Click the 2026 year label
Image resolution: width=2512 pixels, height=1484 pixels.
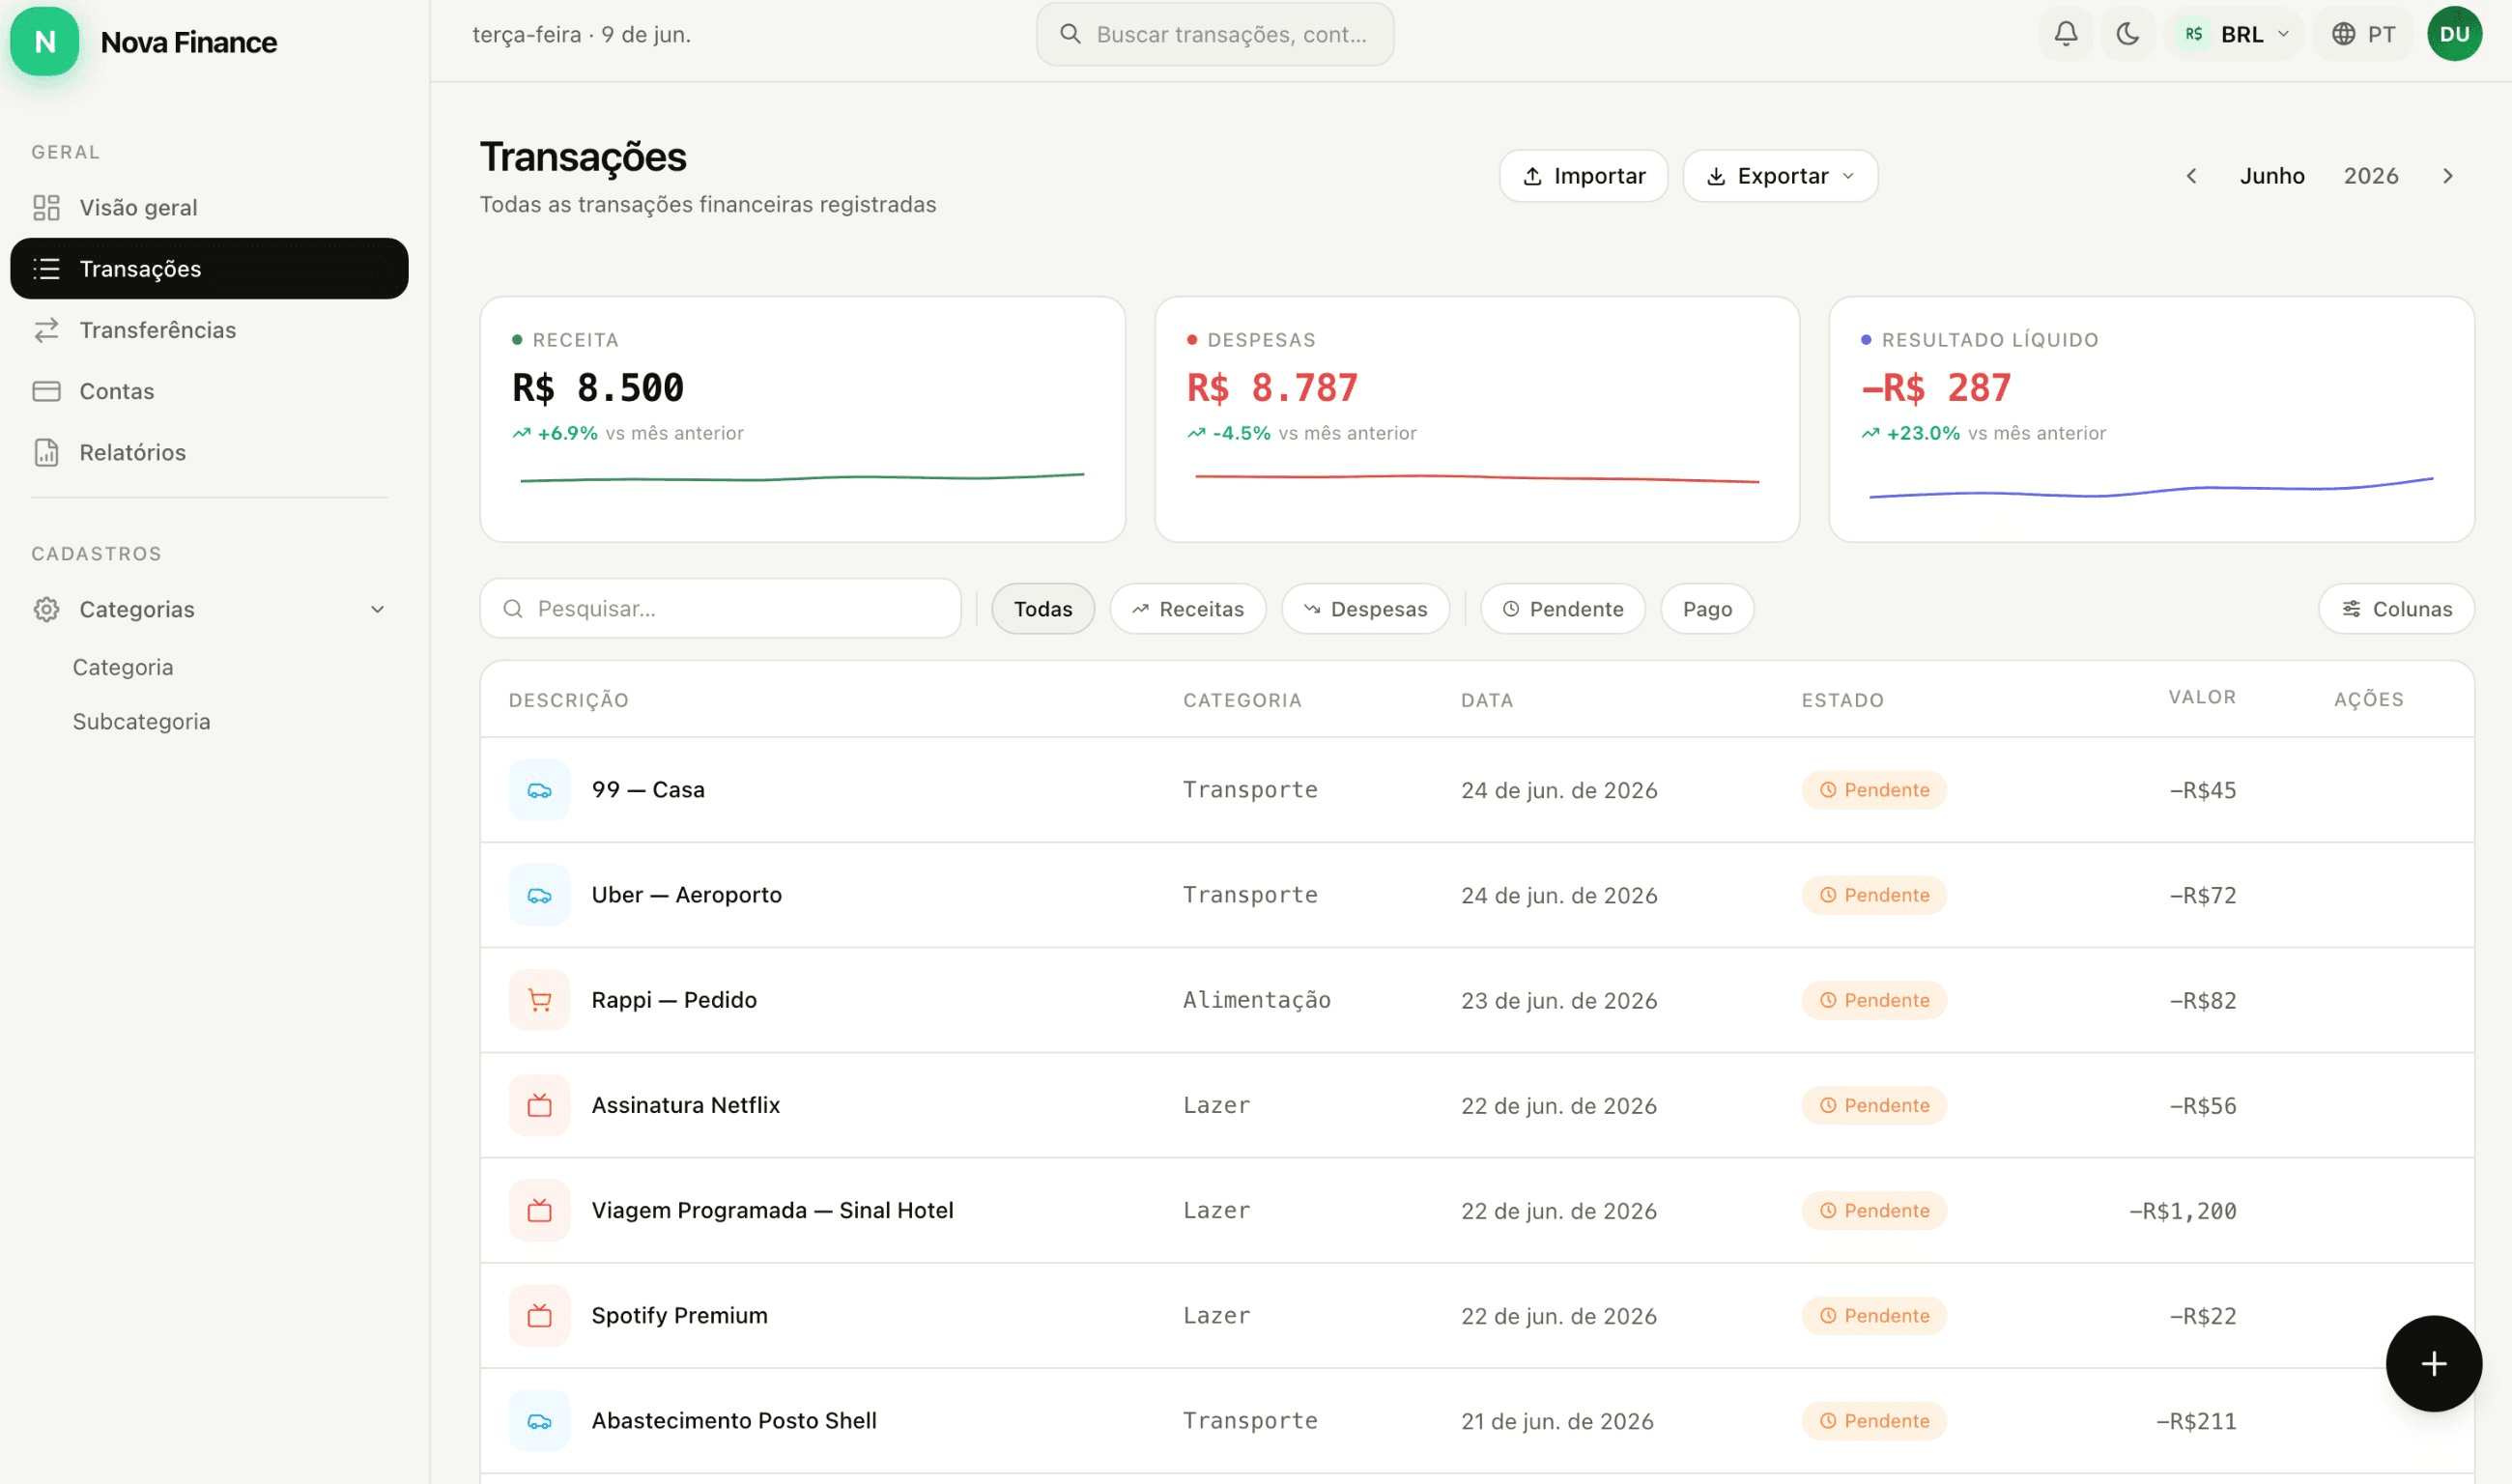(x=2370, y=176)
